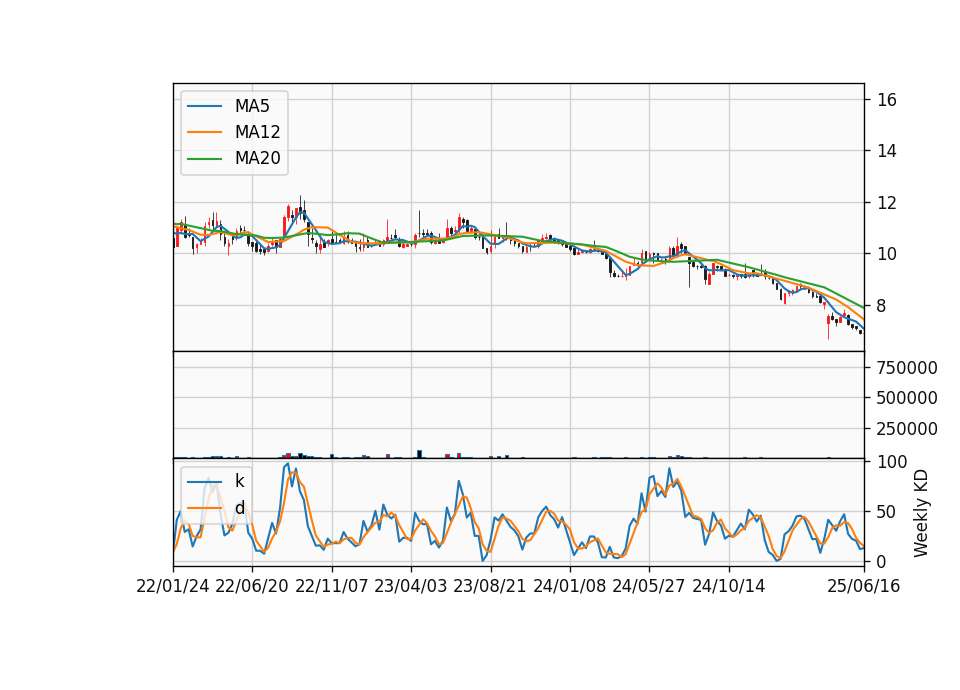
Task: Click the price axis value 12
Action: tap(887, 203)
